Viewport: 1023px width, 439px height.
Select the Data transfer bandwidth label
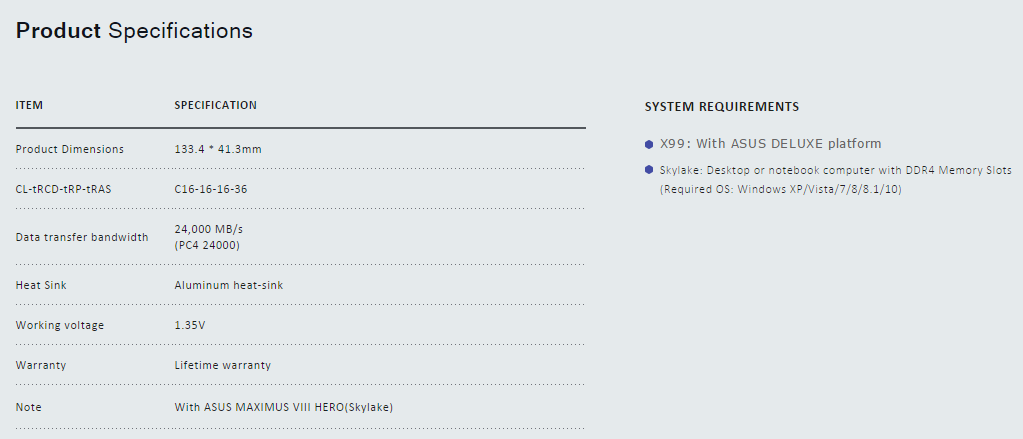point(82,237)
